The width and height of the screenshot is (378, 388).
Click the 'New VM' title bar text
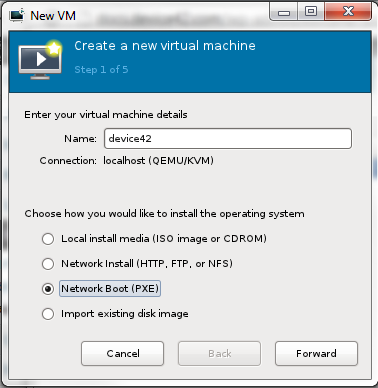(x=53, y=16)
